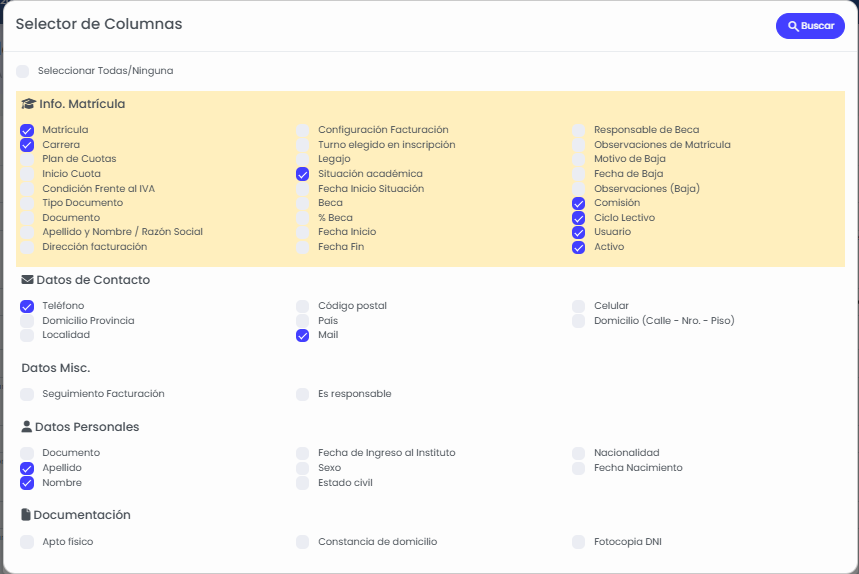This screenshot has height=574, width=859.
Task: Enable the Plan de Cuotas checkbox
Action: tap(27, 159)
